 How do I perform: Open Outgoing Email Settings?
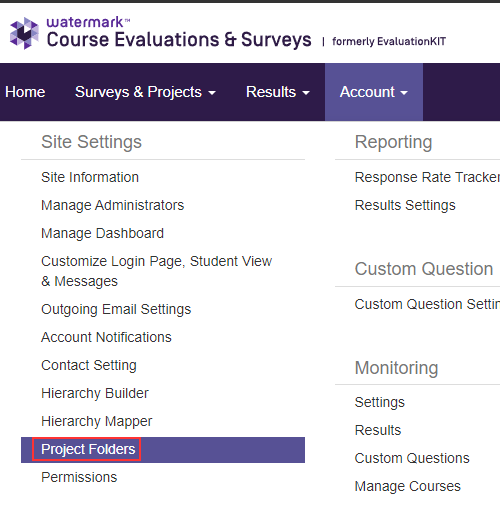click(x=116, y=309)
